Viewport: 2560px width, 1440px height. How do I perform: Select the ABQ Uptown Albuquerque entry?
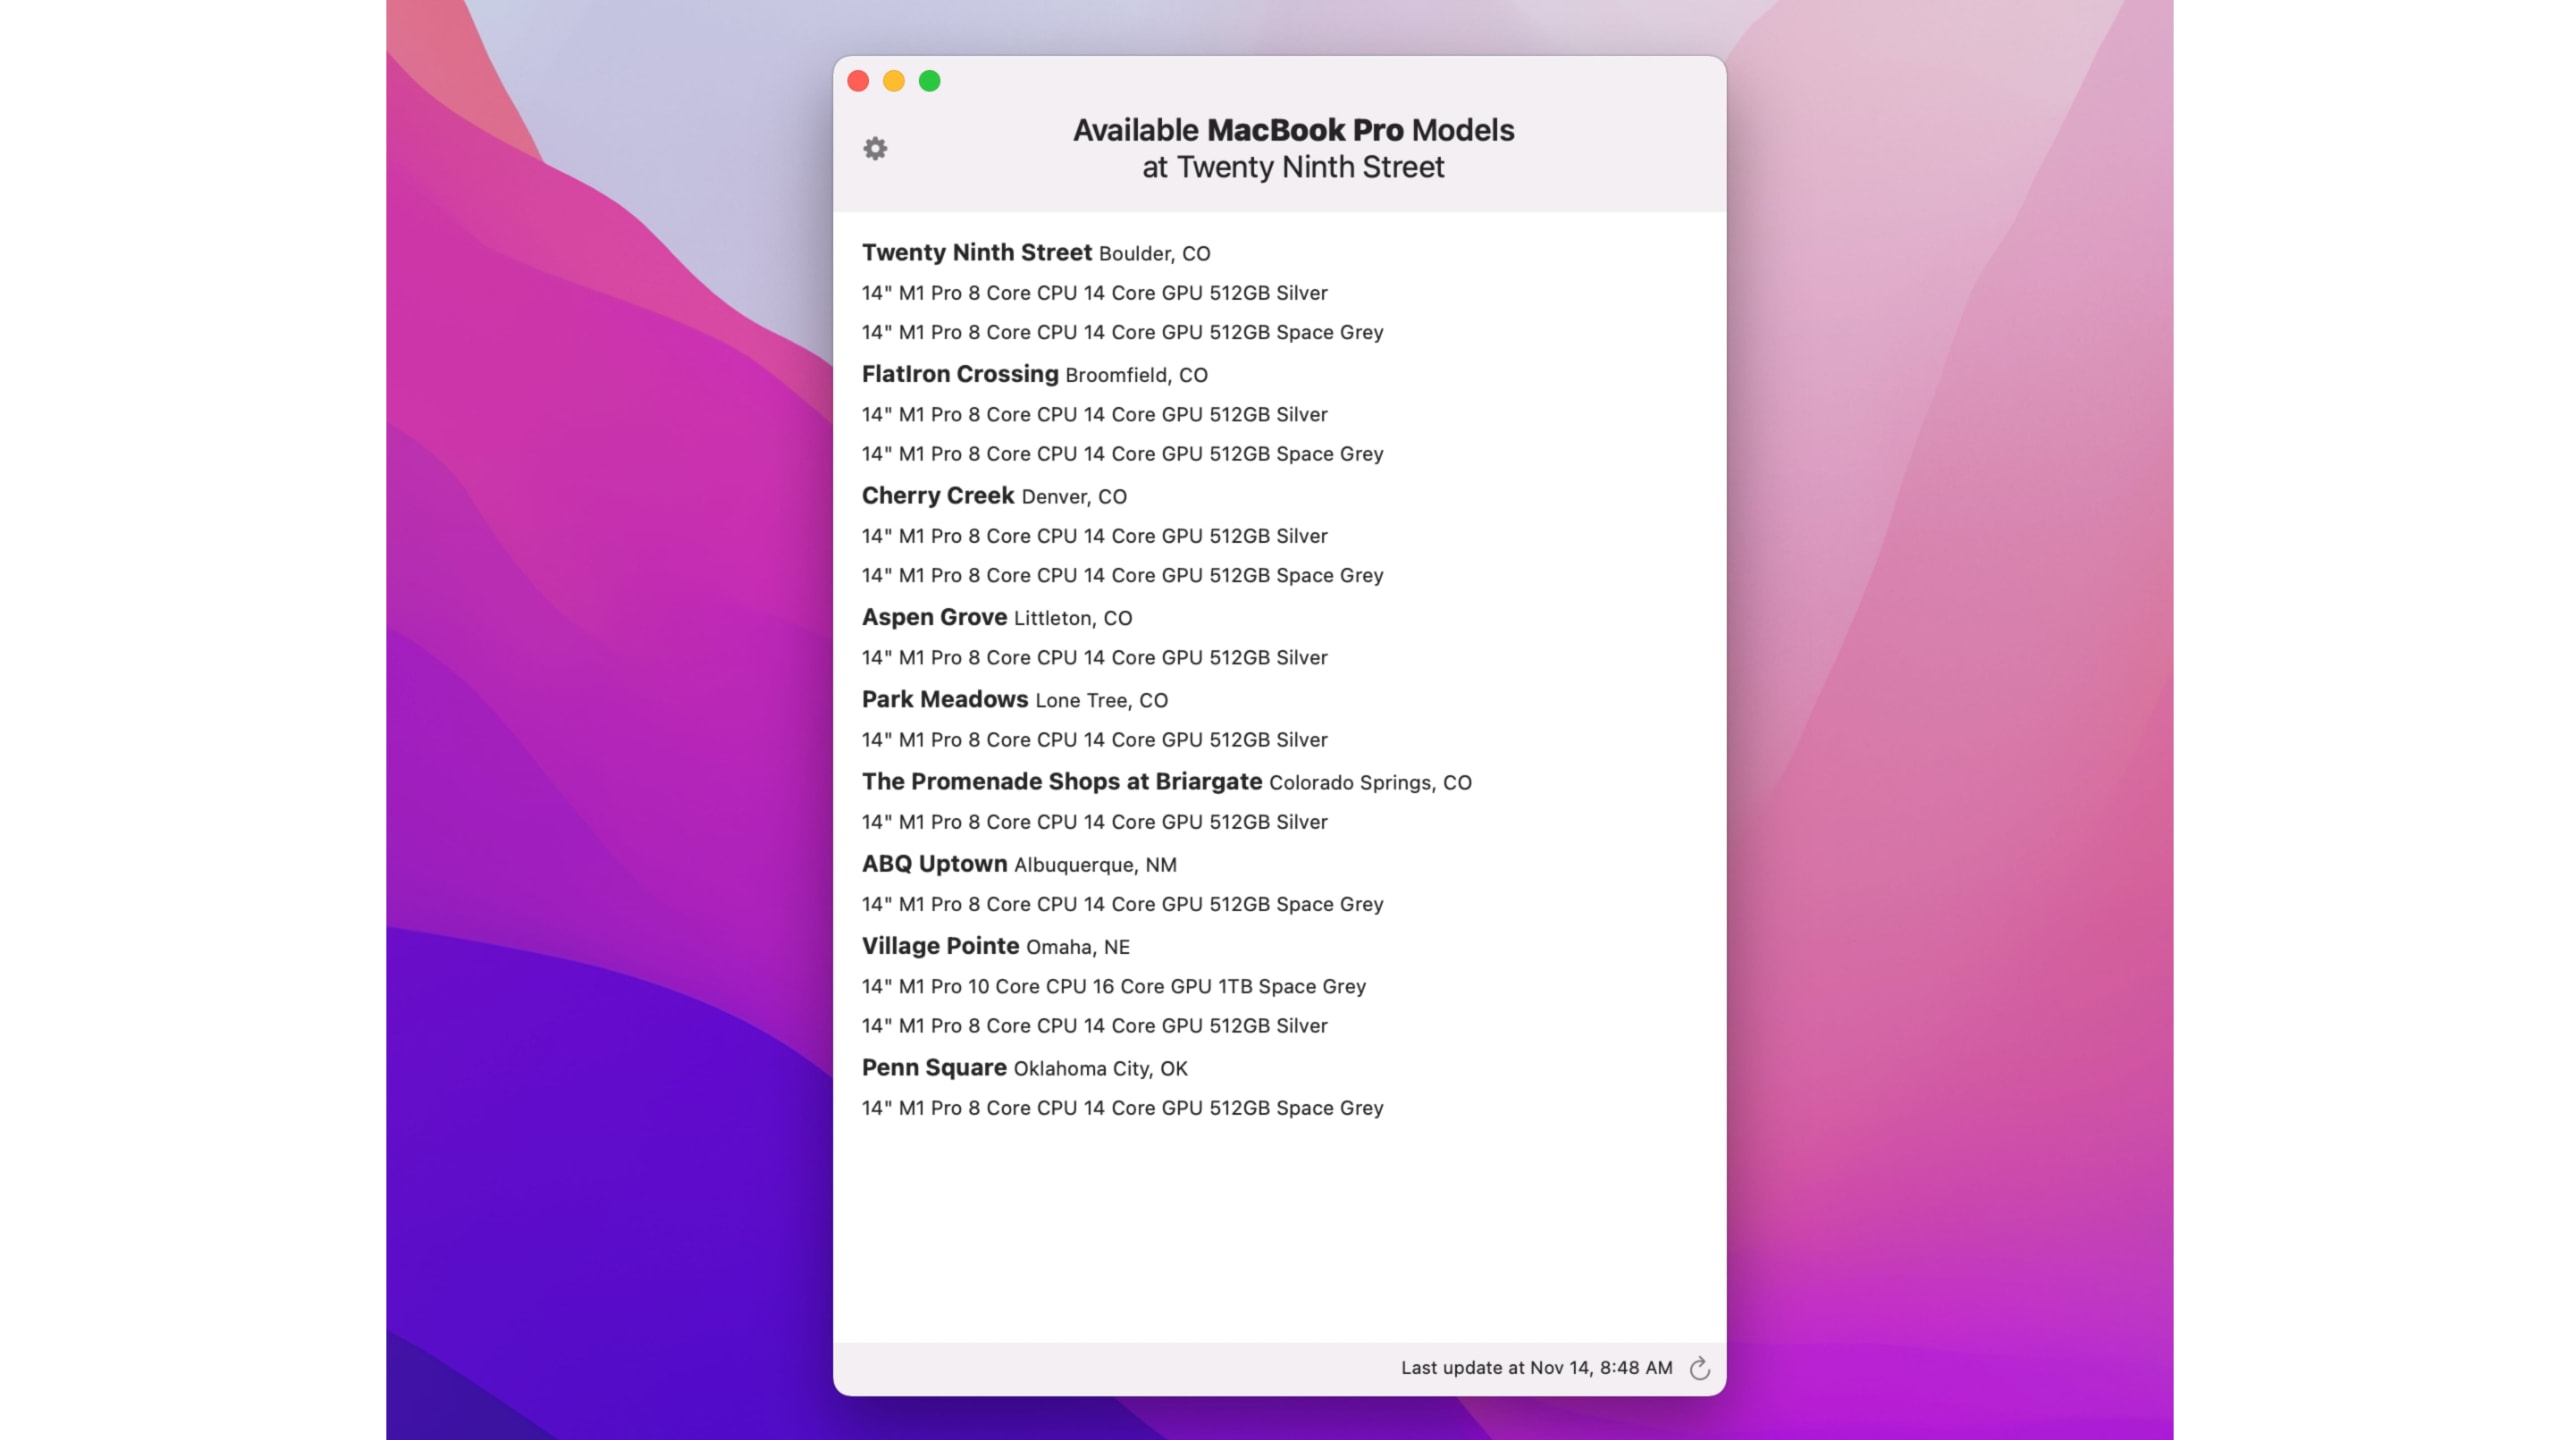tap(935, 863)
